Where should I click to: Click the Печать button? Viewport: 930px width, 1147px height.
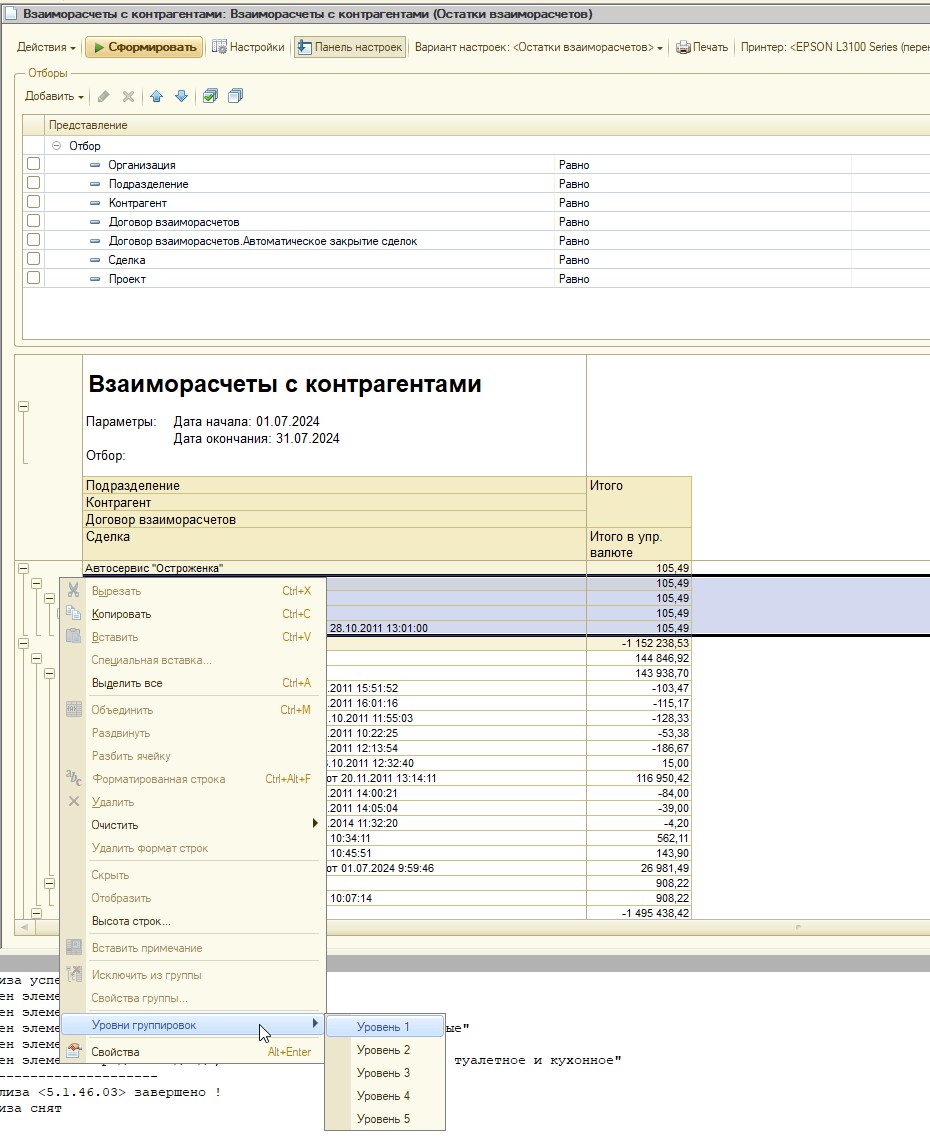702,48
